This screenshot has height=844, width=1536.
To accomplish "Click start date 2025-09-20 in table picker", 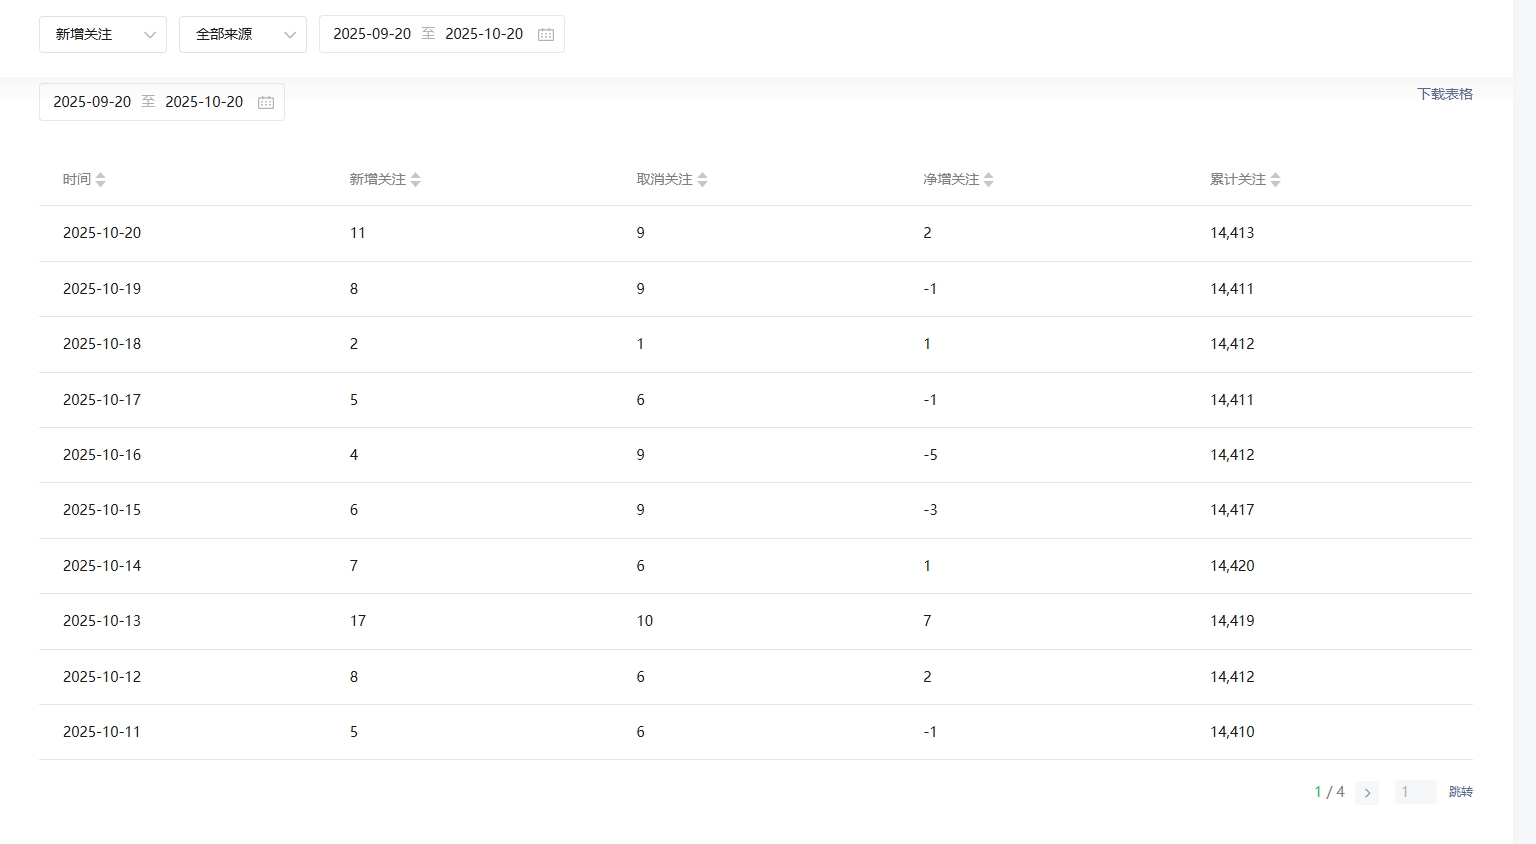I will [92, 102].
